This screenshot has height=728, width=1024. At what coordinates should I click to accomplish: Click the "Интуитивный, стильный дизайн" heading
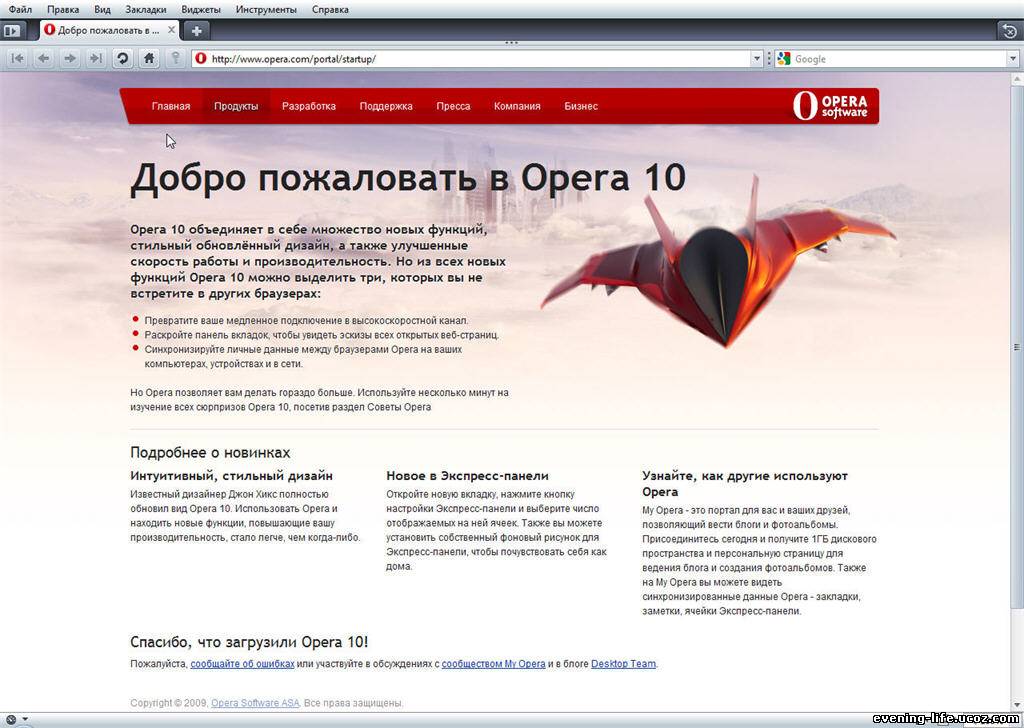[x=232, y=476]
